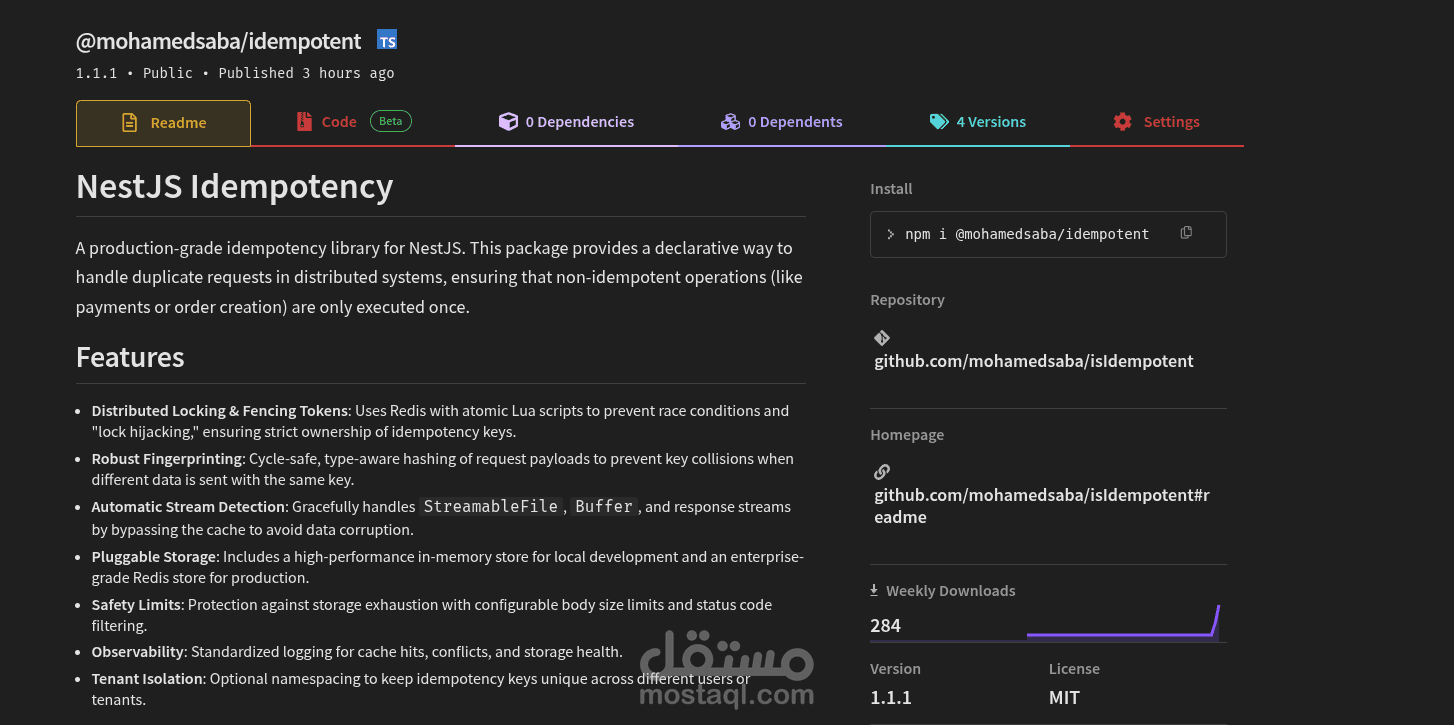The height and width of the screenshot is (725, 1454).
Task: Click the 'Observability' bullet text
Action: (357, 652)
